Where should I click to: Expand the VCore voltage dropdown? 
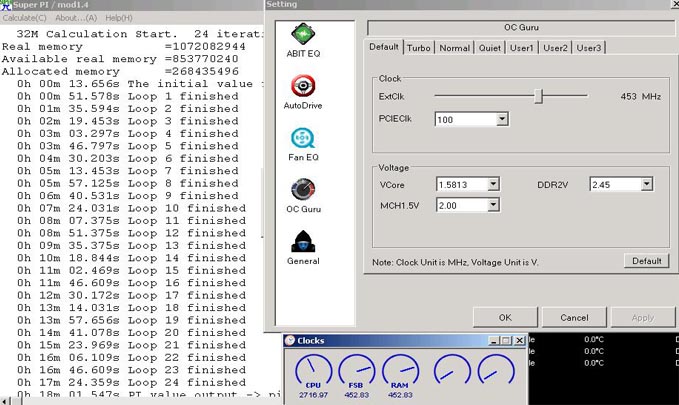point(493,184)
